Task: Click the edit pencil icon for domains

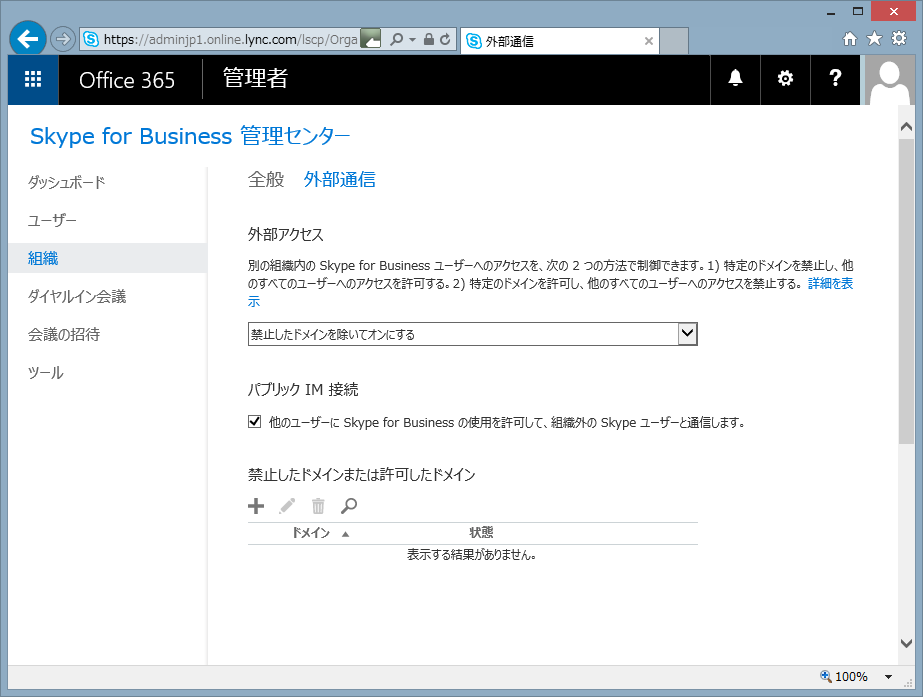Action: (x=287, y=506)
